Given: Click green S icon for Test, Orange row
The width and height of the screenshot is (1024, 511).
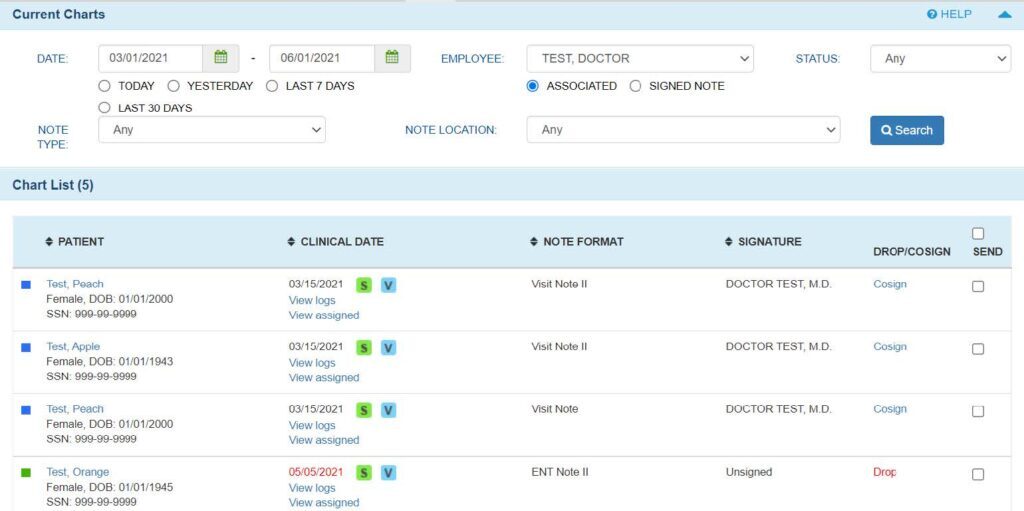Looking at the screenshot, I should [x=364, y=473].
